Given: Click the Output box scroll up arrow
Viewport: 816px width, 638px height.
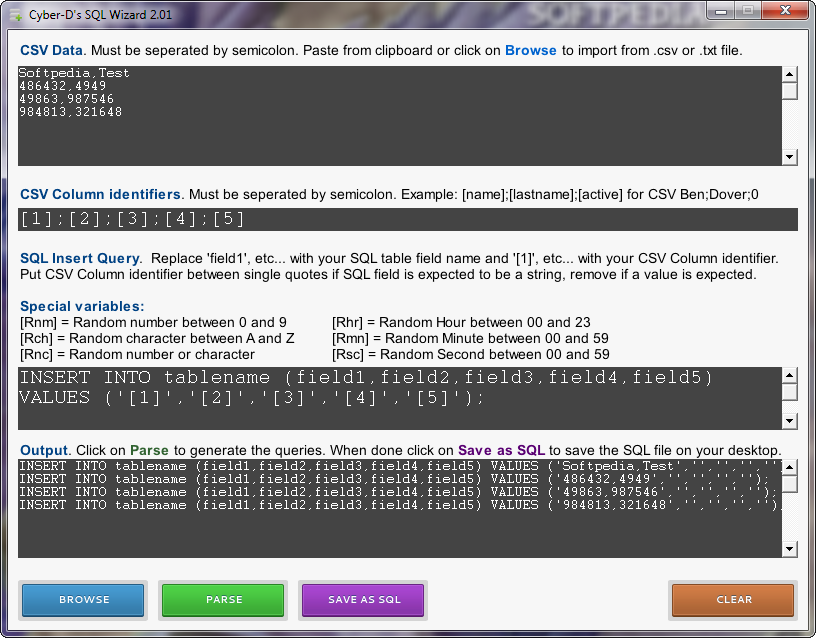Looking at the screenshot, I should [789, 467].
